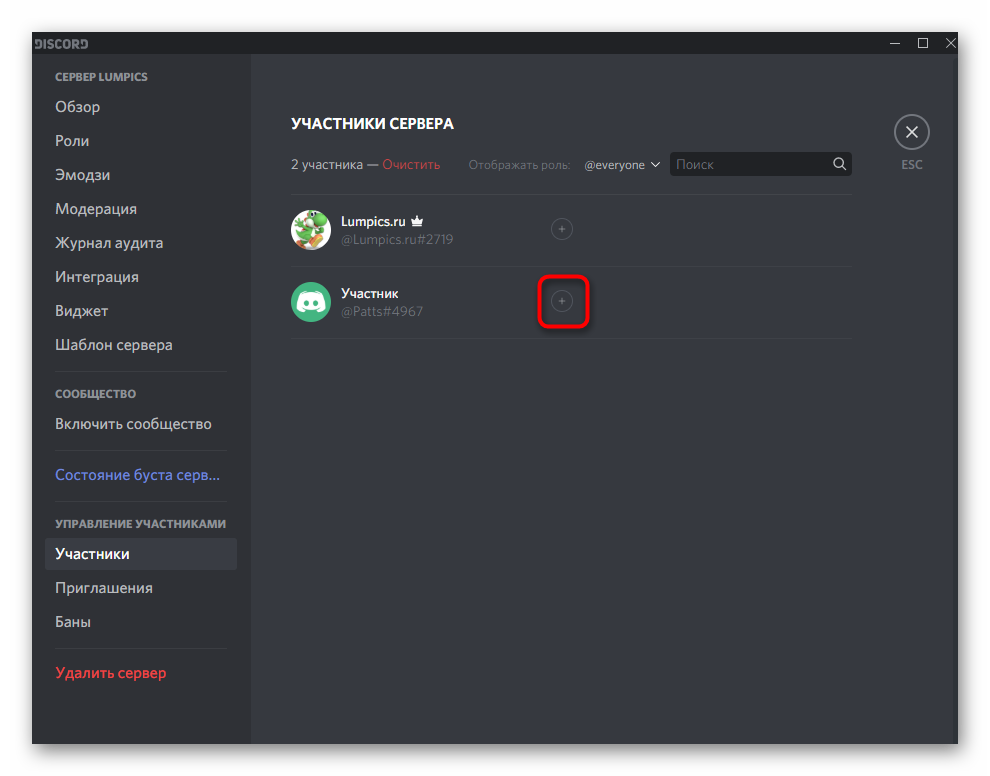
Task: Click the crown owner icon
Action: (417, 221)
